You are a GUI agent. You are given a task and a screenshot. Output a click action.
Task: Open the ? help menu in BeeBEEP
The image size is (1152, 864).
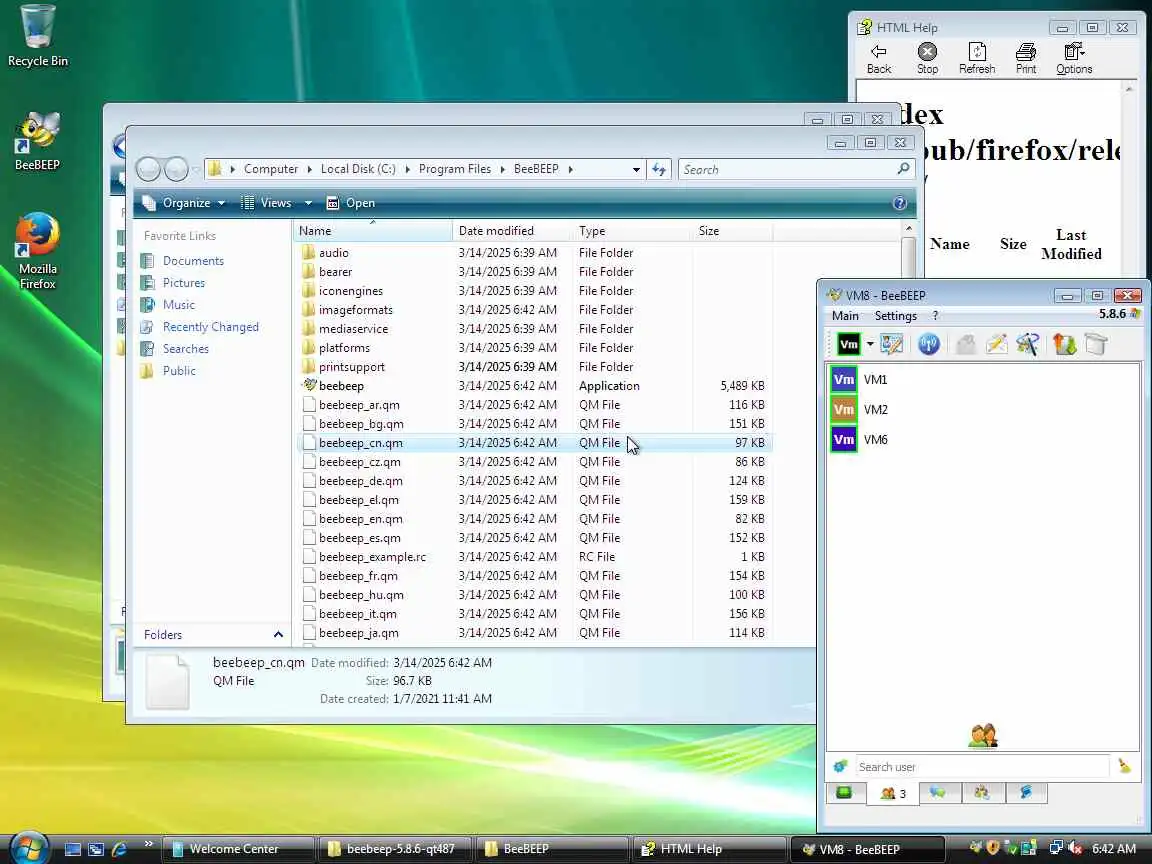tap(935, 315)
